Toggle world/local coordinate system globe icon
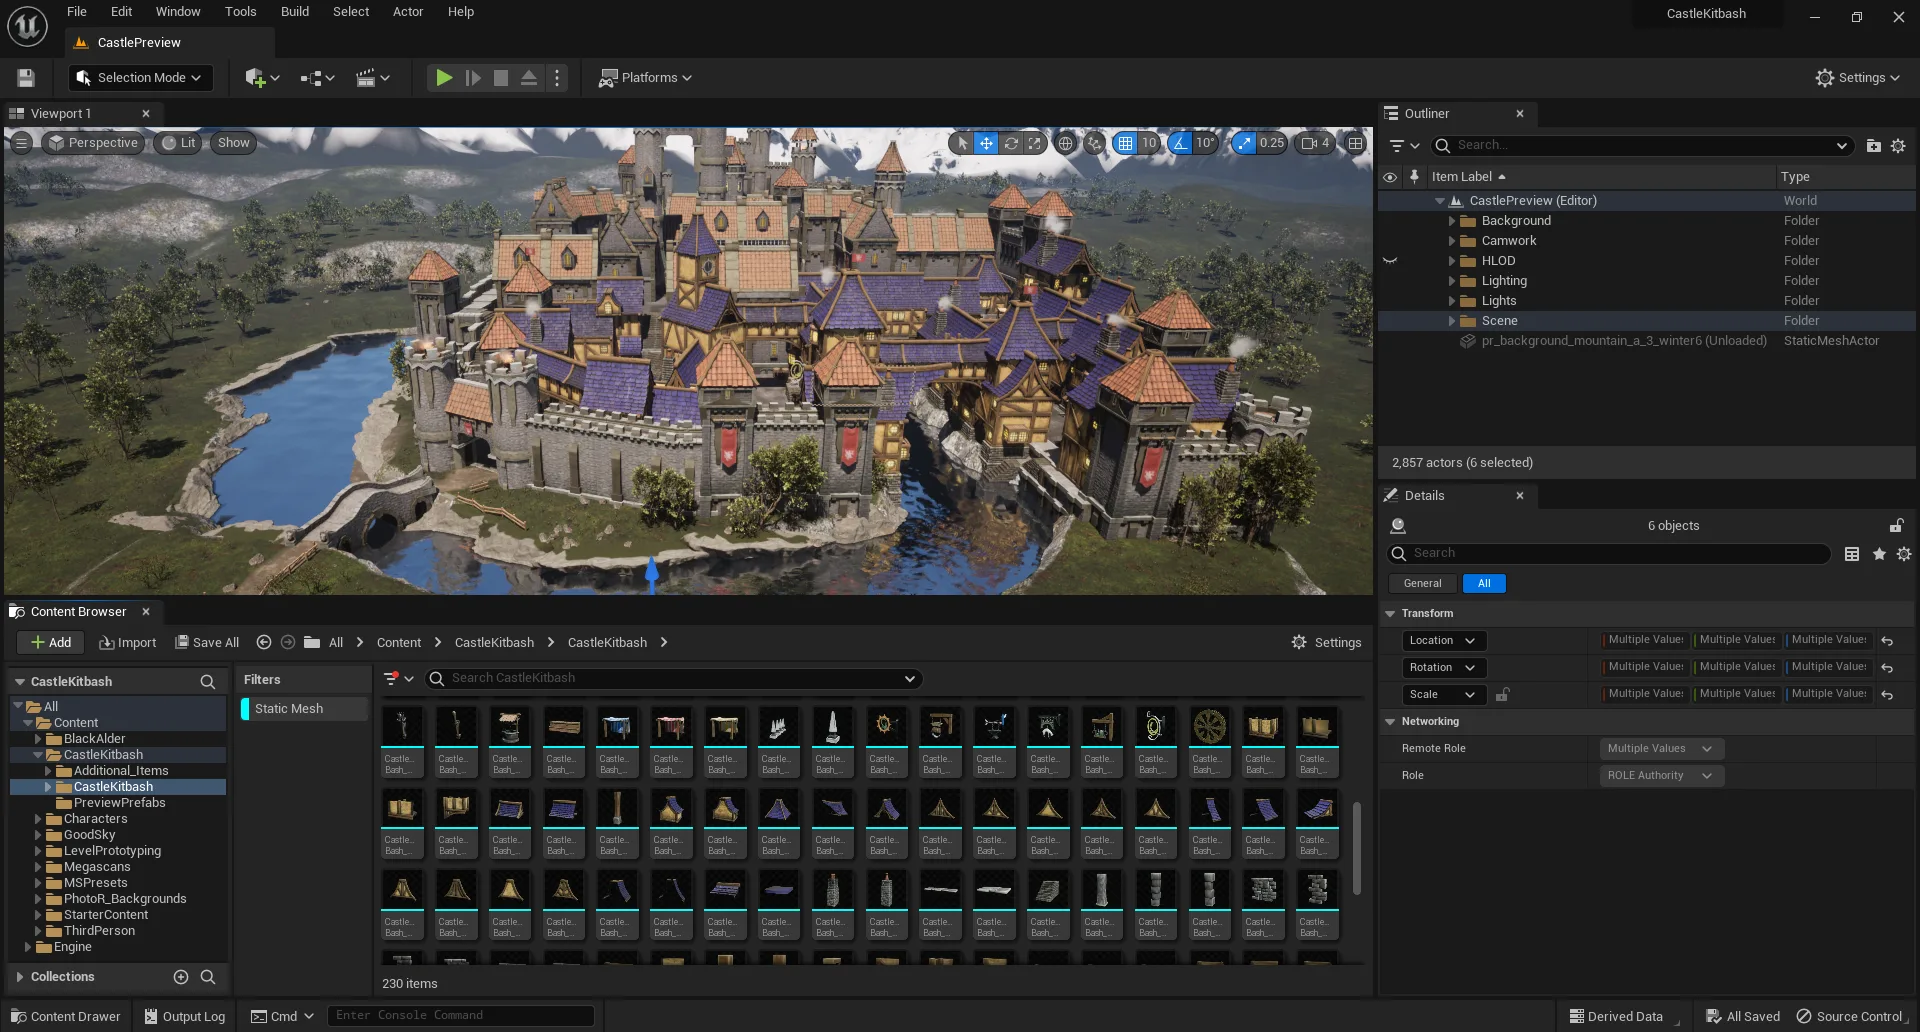Viewport: 1920px width, 1032px height. pos(1065,143)
